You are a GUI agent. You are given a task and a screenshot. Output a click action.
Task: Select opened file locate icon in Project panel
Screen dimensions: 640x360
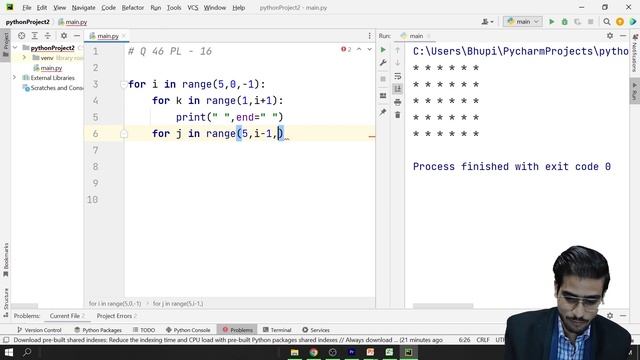pyautogui.click(x=22, y=36)
